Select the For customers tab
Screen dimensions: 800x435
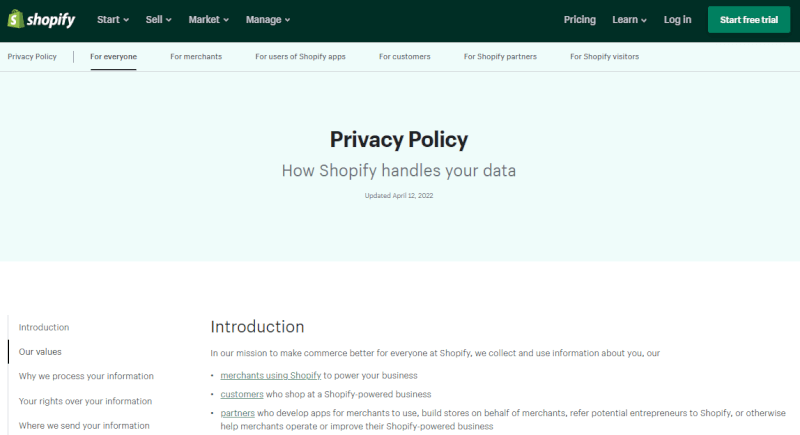[405, 57]
